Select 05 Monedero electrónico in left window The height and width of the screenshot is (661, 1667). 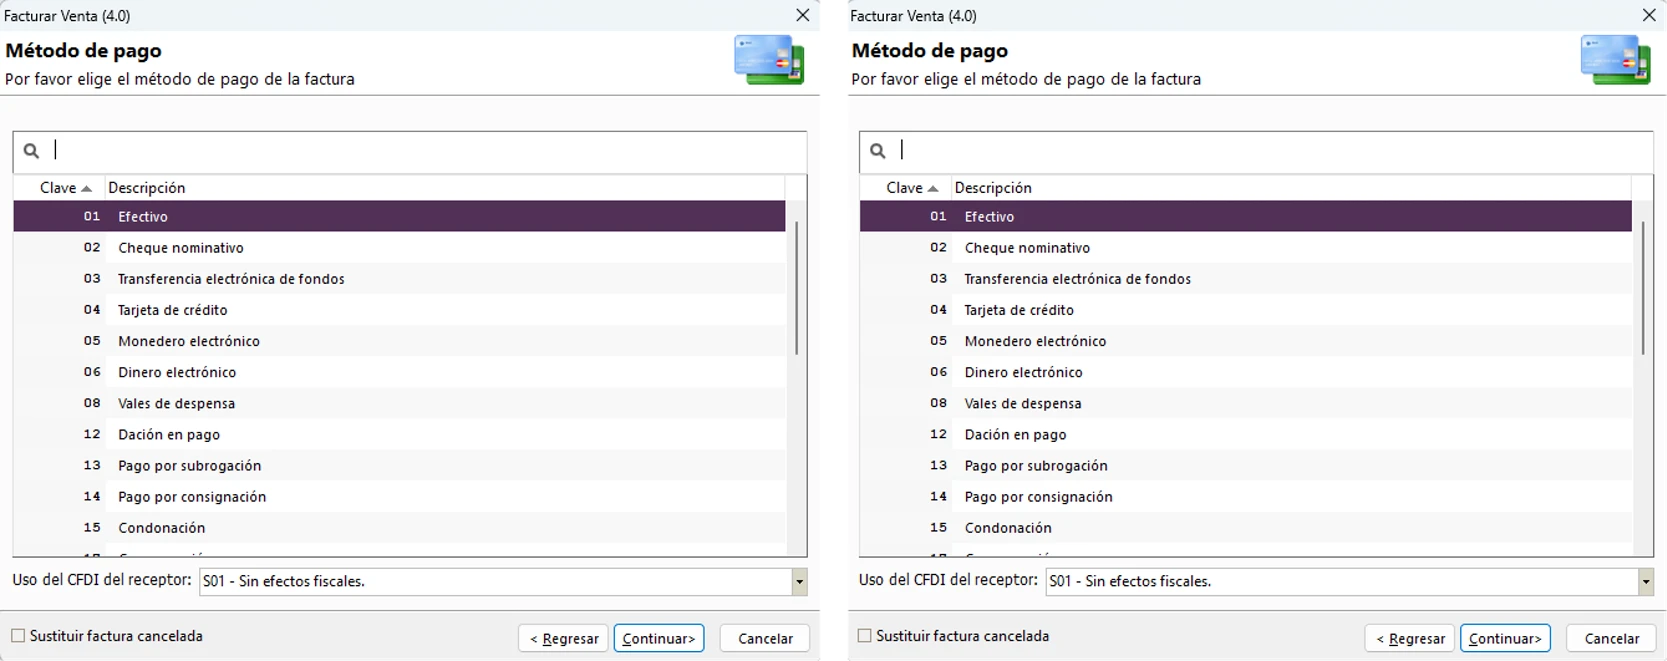pos(399,341)
